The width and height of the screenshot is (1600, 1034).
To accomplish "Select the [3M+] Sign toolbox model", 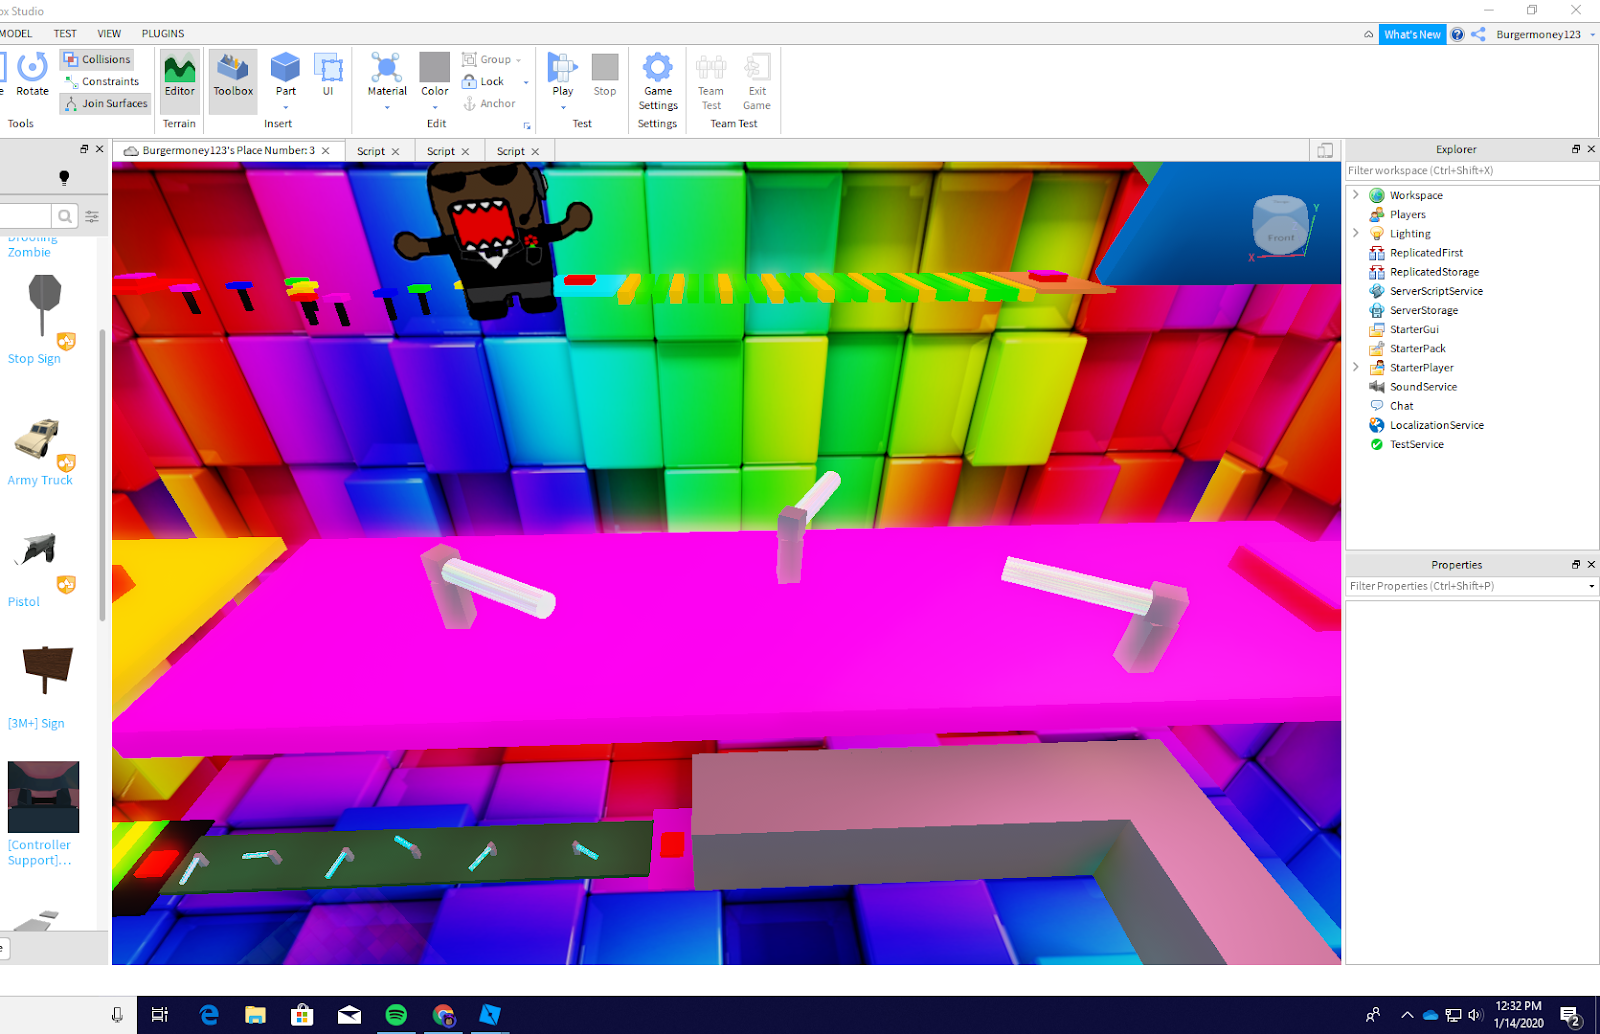I will coord(43,688).
